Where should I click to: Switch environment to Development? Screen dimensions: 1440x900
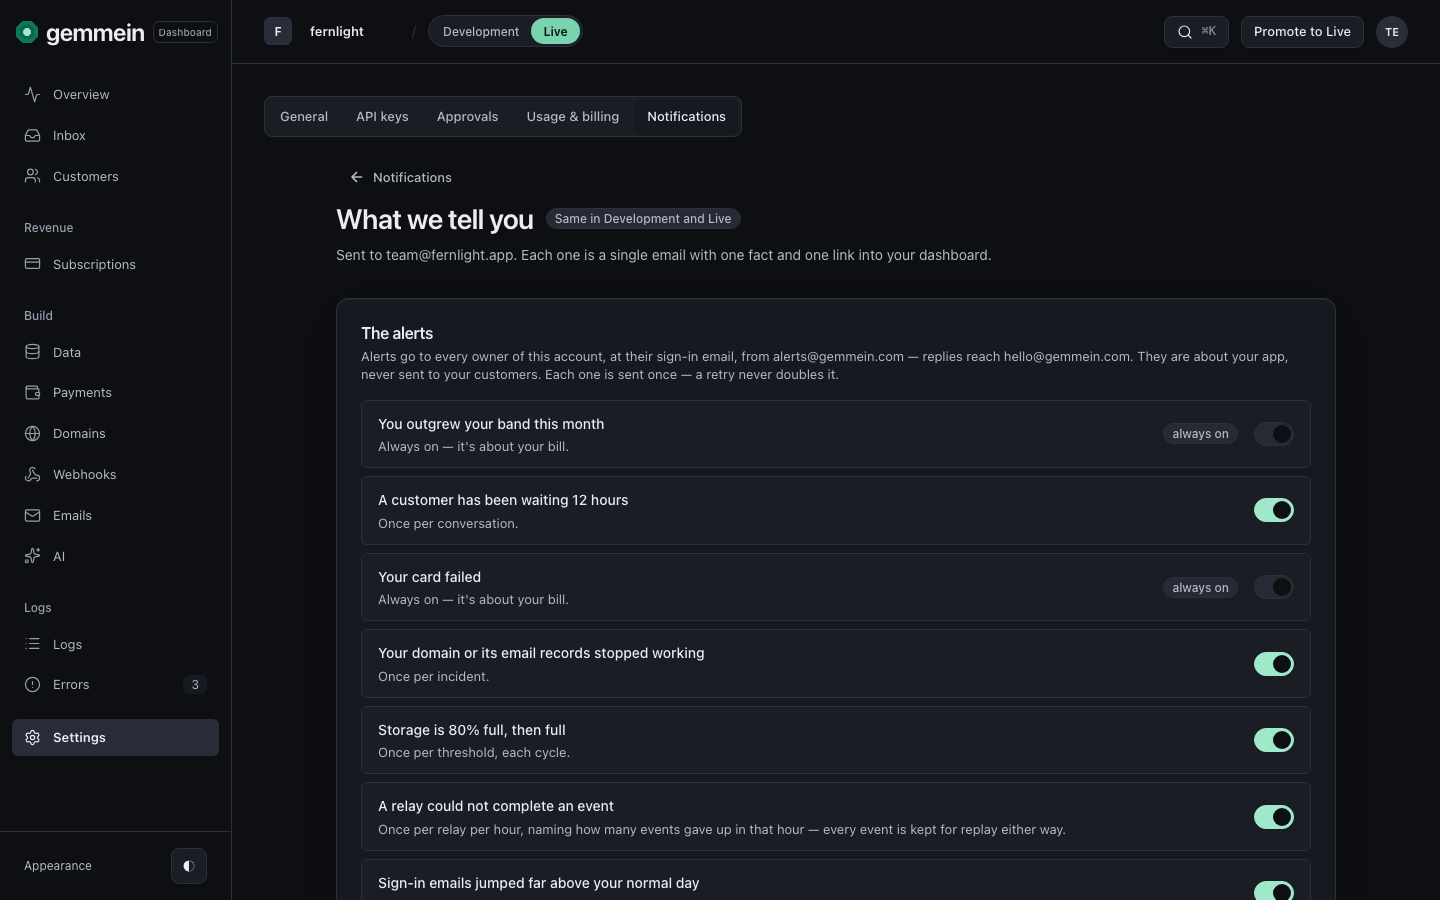481,32
